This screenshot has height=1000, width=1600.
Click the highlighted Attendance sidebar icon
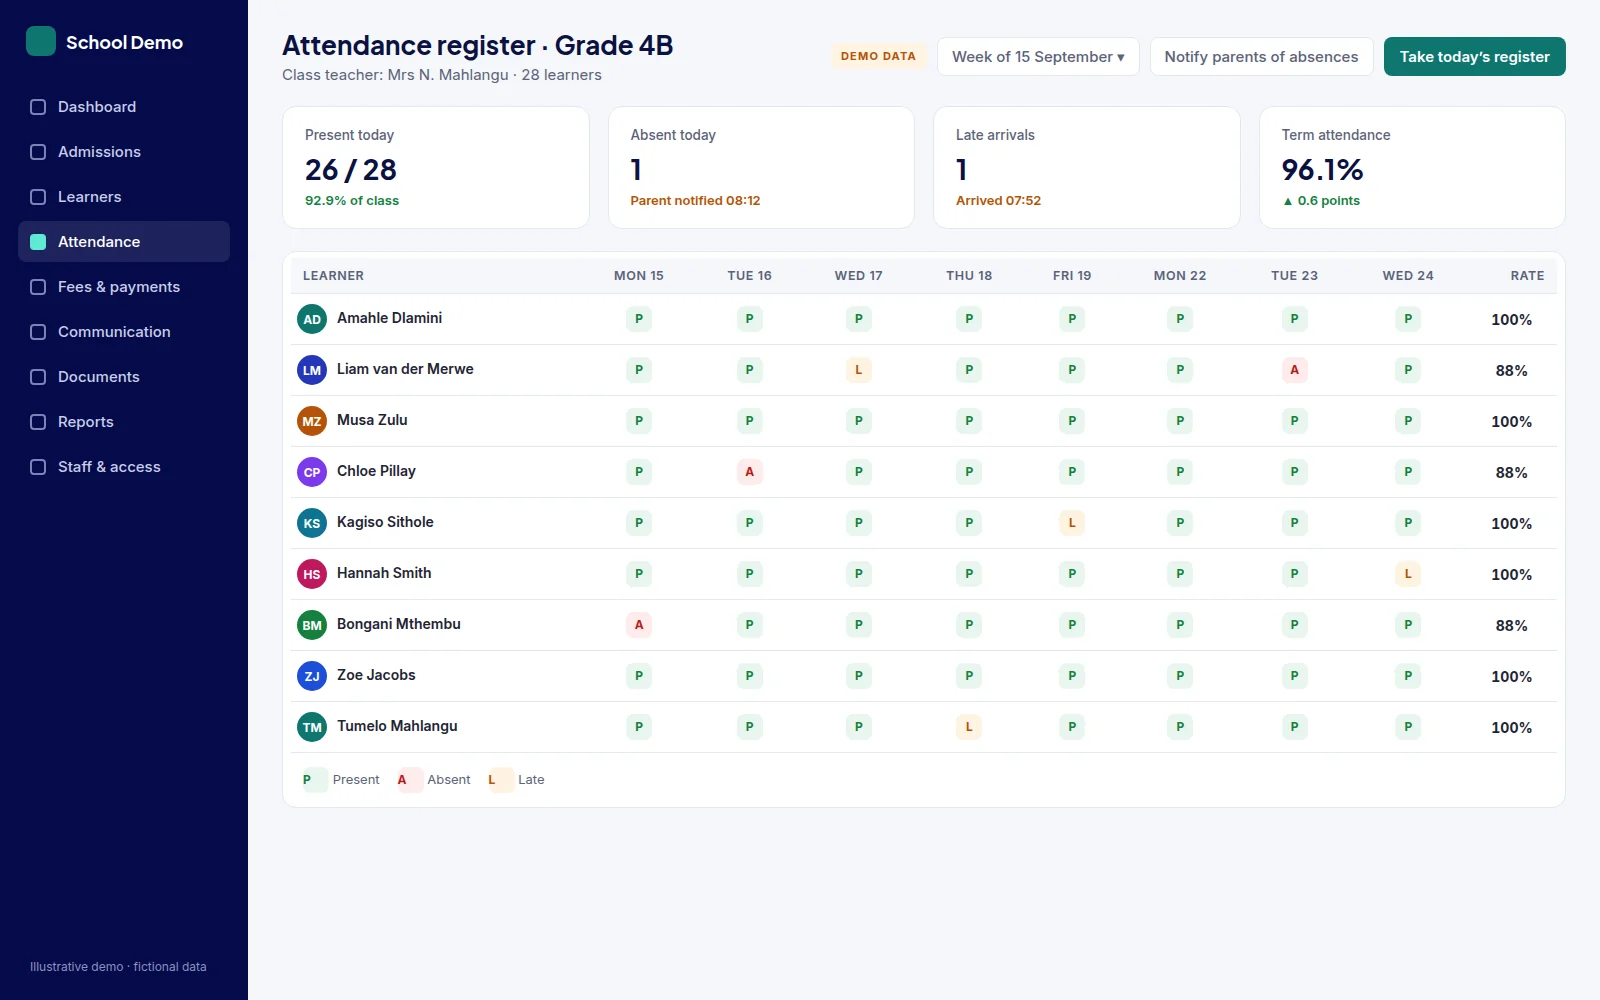[x=38, y=242]
